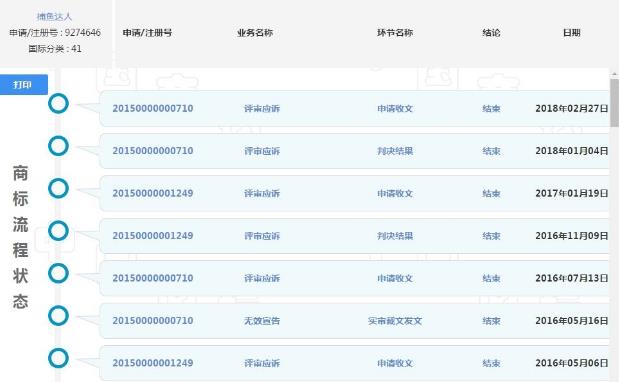Open the 捕鱼达人 trademark name link
Viewport: 619px width, 382px height.
[x=54, y=17]
